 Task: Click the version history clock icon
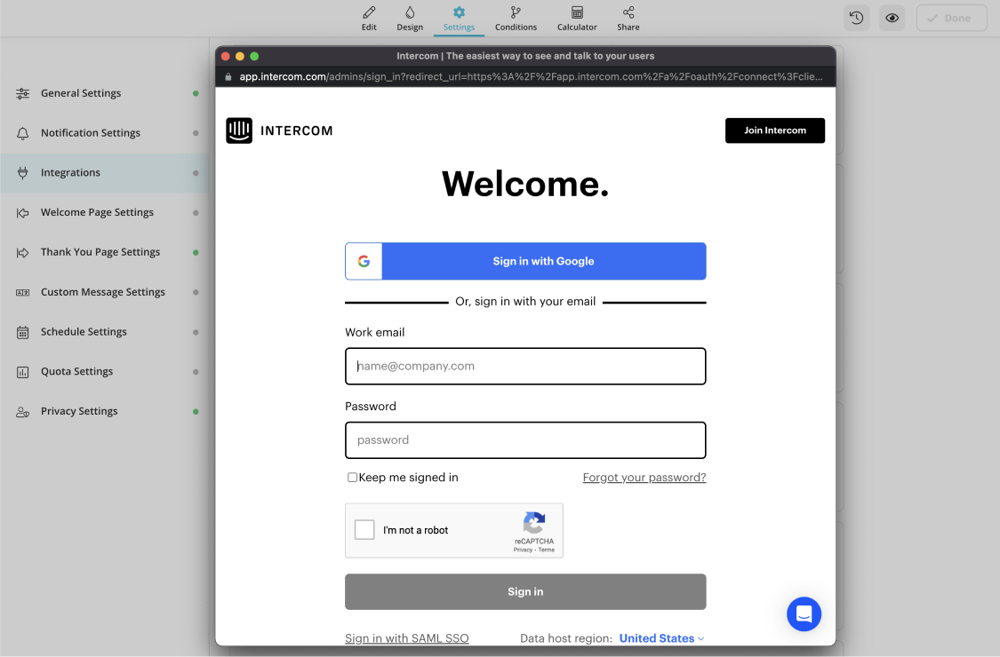pos(856,18)
